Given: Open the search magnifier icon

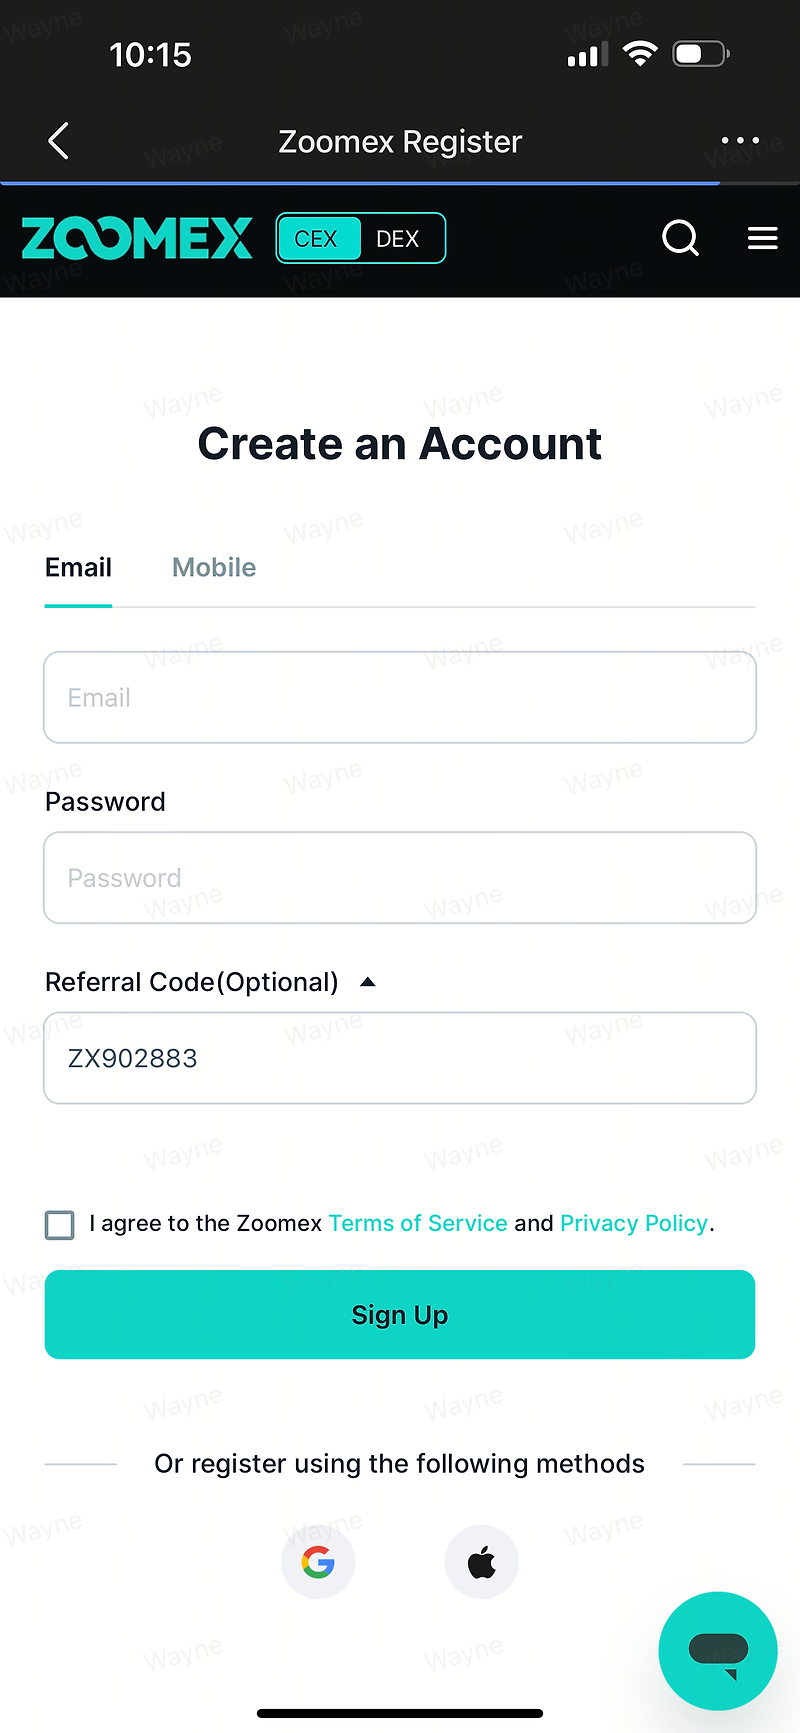Looking at the screenshot, I should click(681, 238).
